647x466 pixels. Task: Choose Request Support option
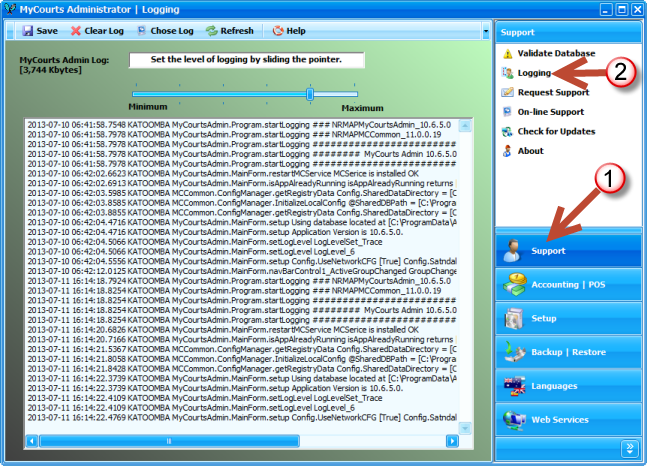pyautogui.click(x=552, y=92)
